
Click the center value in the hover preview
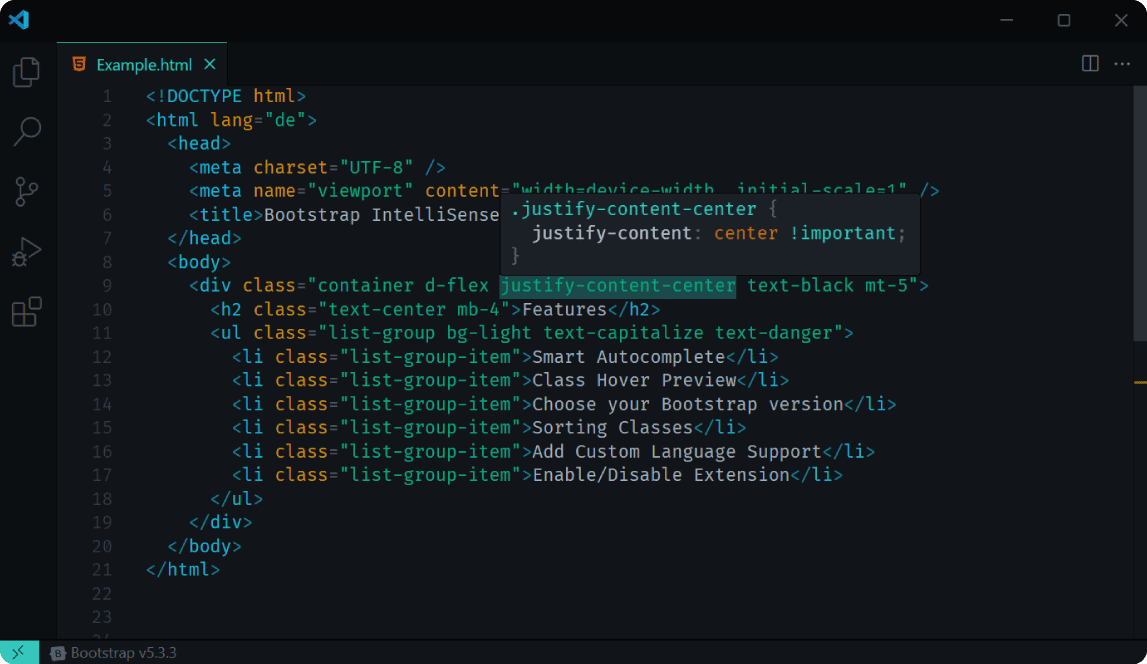(745, 232)
